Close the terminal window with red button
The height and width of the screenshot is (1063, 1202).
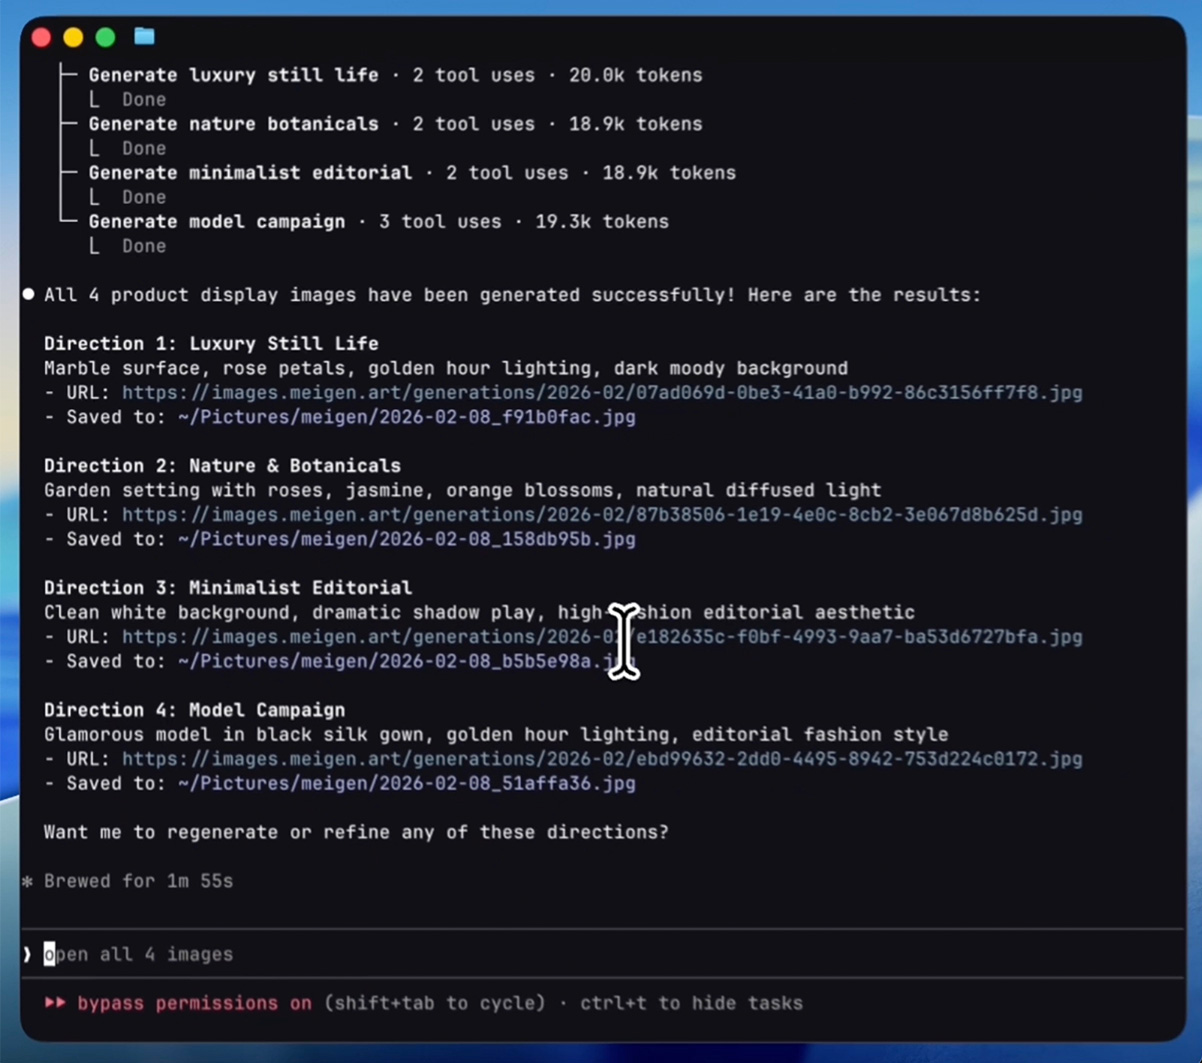coord(41,37)
